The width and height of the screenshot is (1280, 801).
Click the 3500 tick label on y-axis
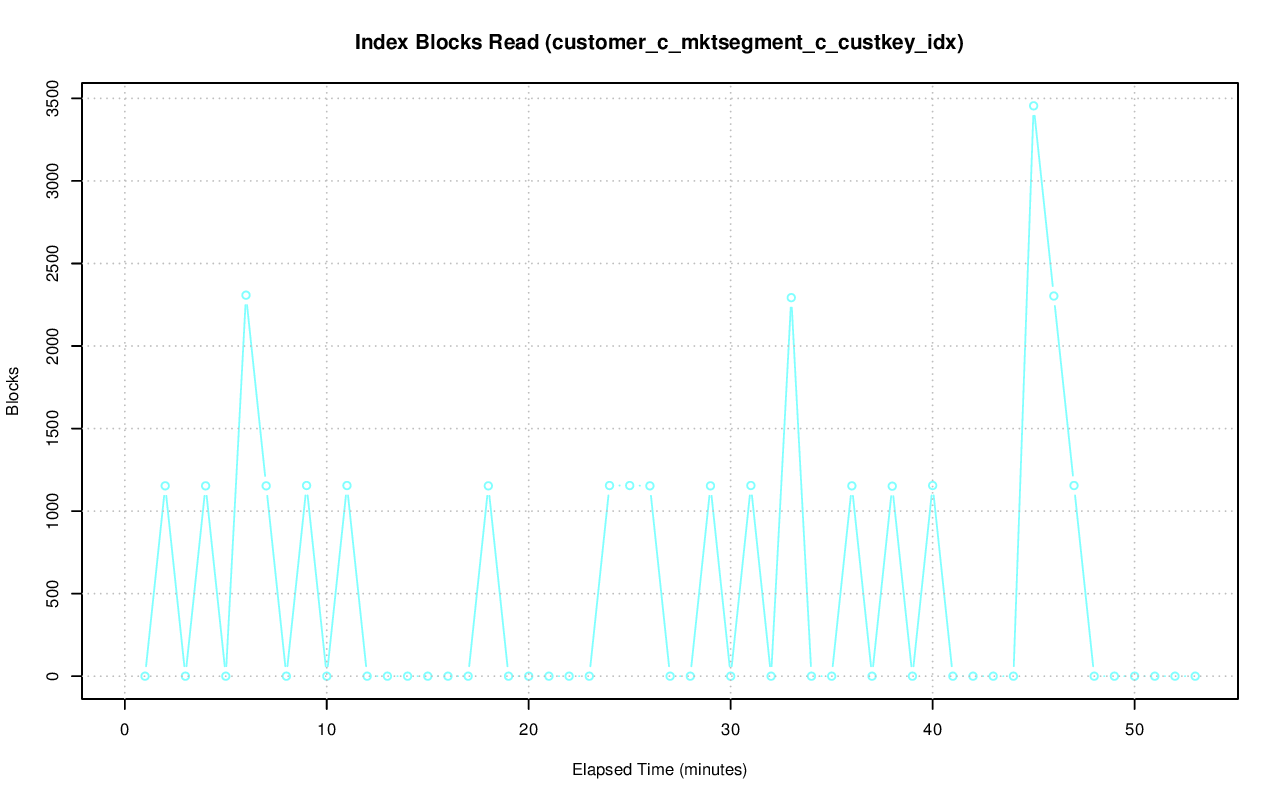[x=53, y=98]
